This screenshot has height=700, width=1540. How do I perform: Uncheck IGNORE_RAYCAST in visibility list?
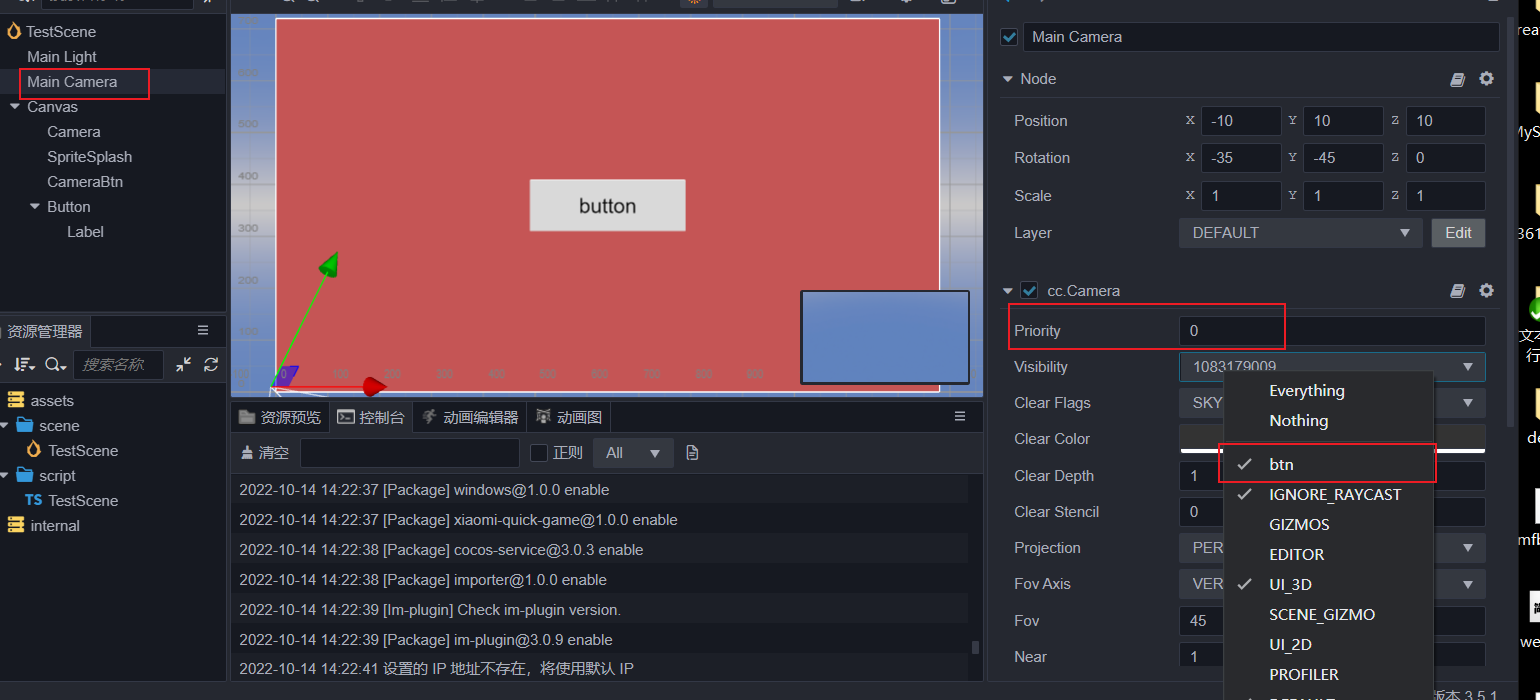[x=1328, y=494]
